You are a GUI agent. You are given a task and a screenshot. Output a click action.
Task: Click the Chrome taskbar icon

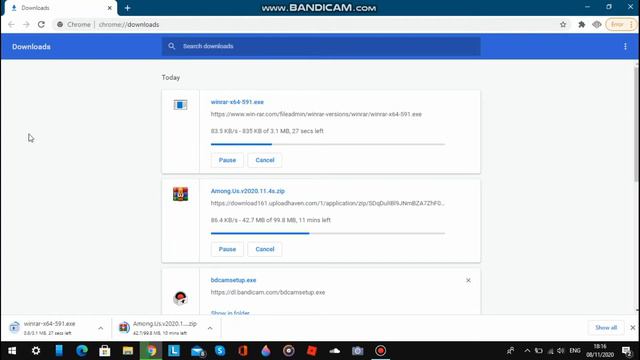click(151, 351)
